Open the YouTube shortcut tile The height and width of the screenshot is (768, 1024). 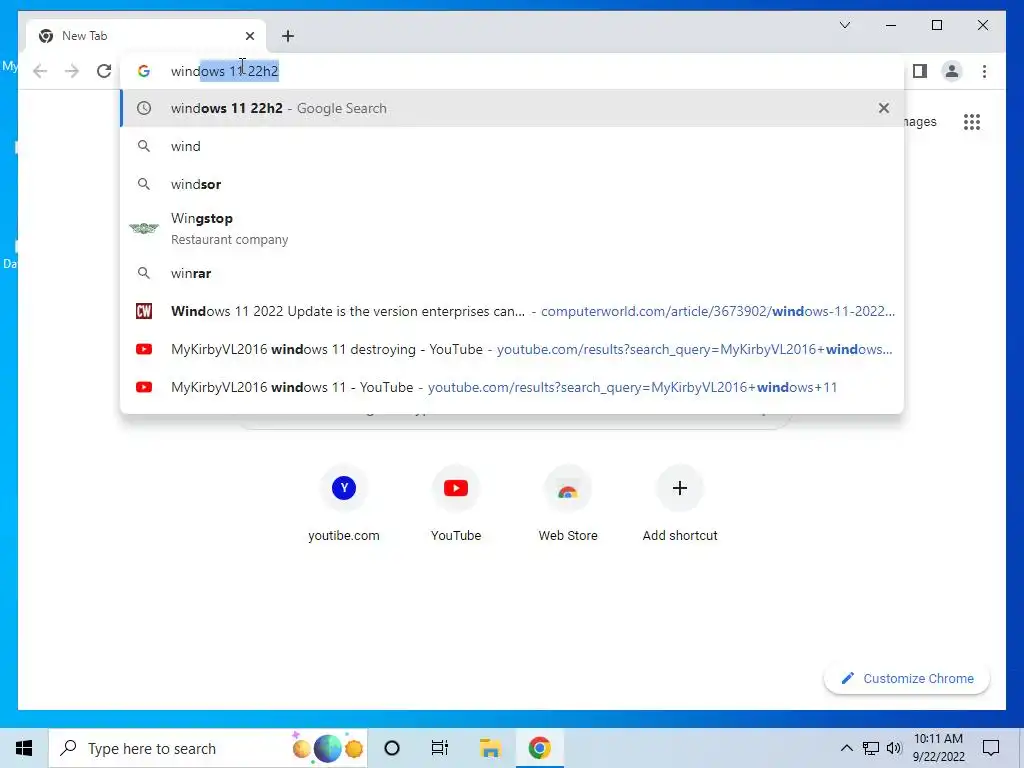click(456, 504)
